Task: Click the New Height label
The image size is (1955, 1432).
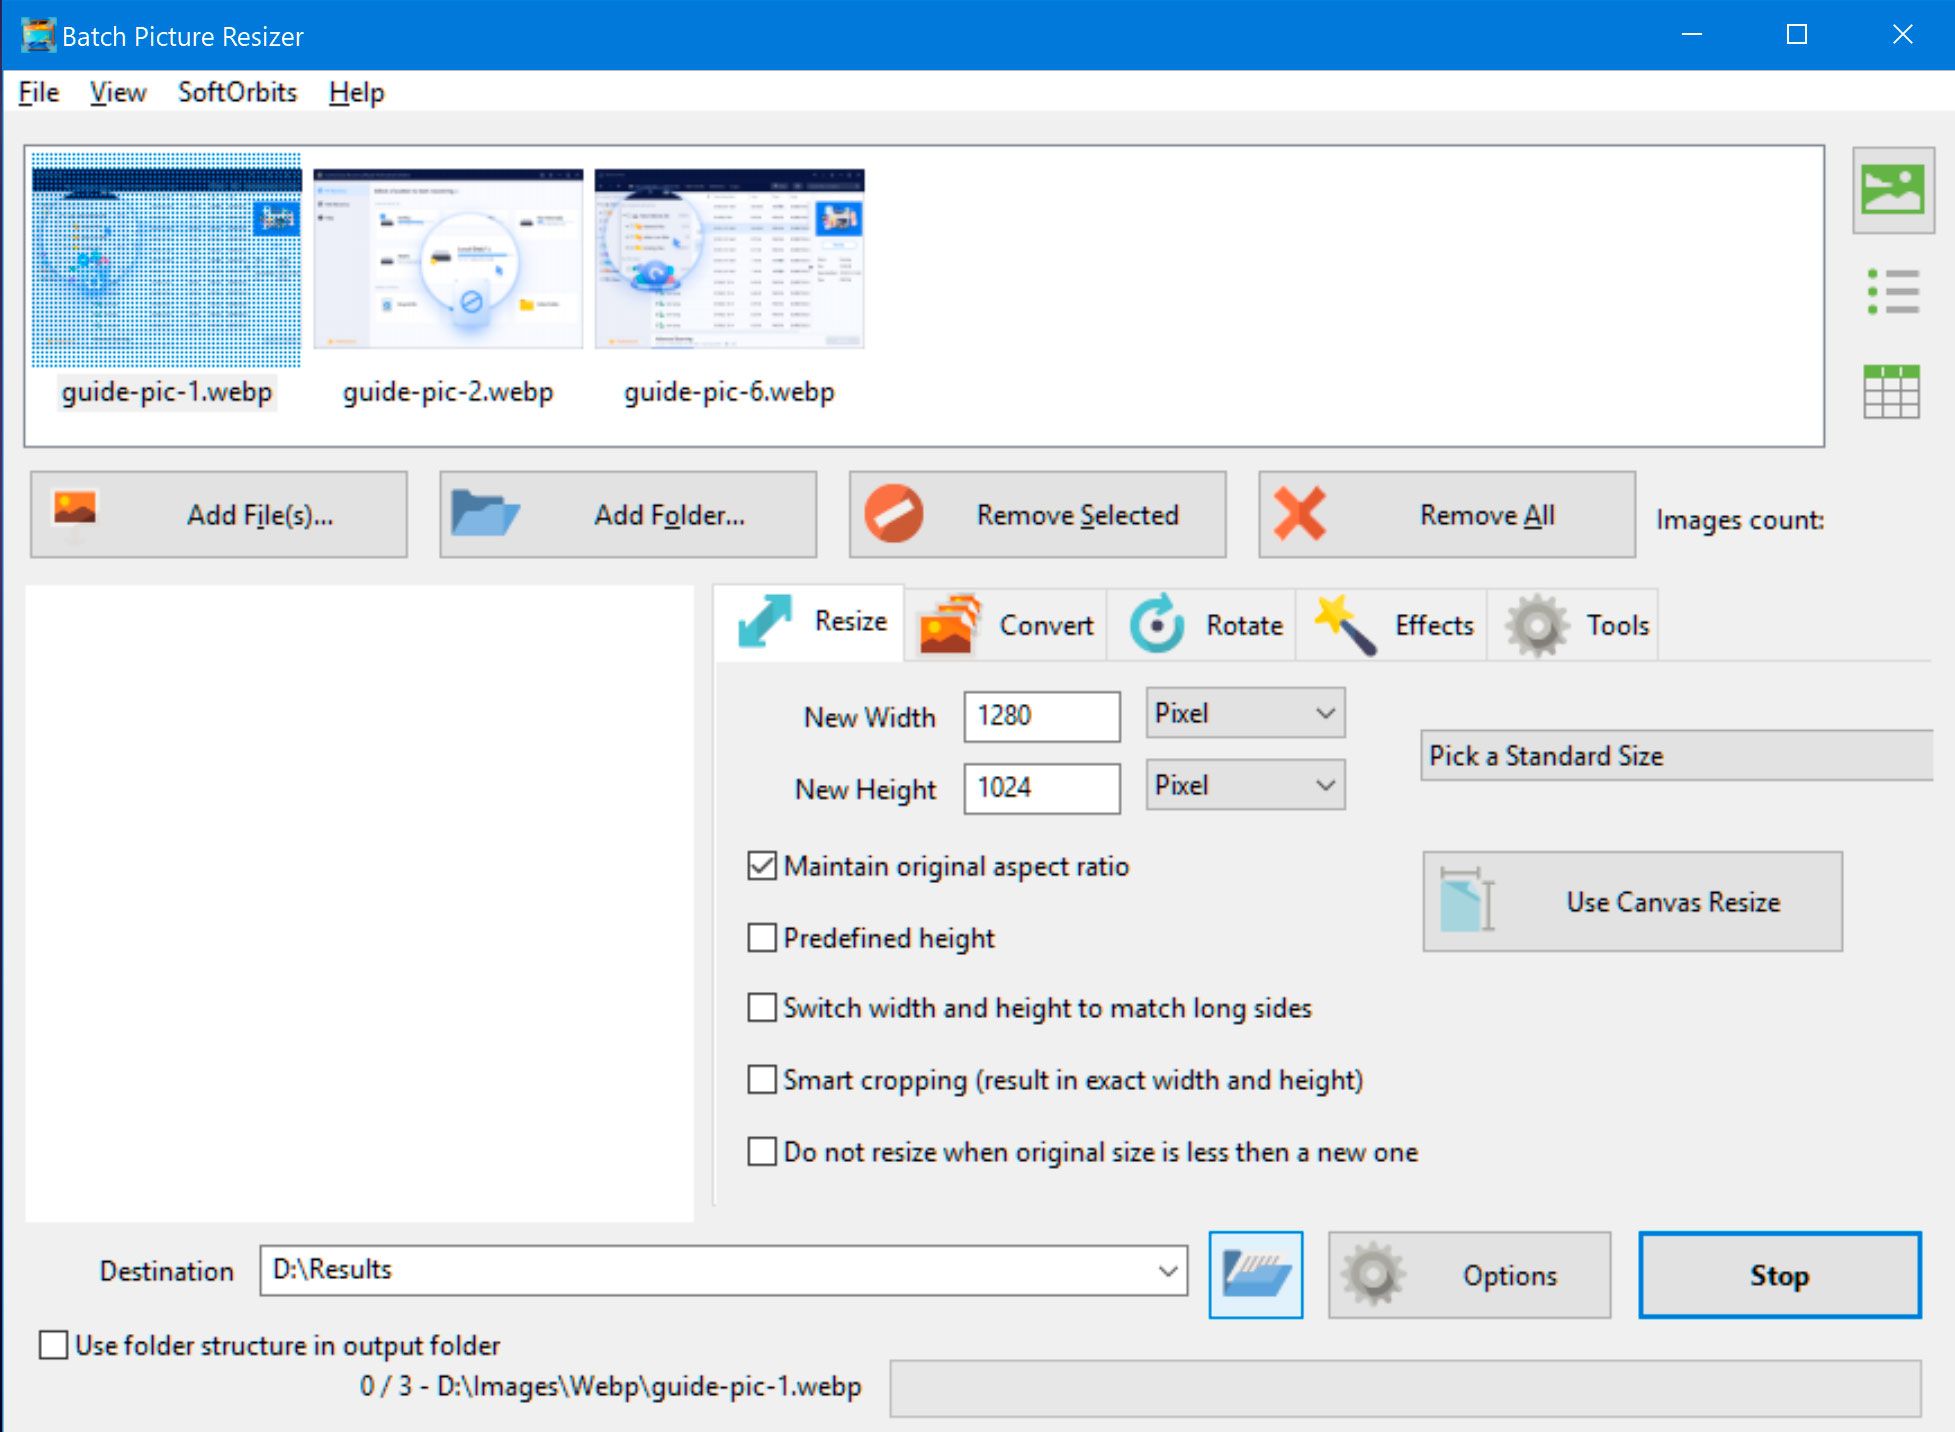Action: point(865,789)
